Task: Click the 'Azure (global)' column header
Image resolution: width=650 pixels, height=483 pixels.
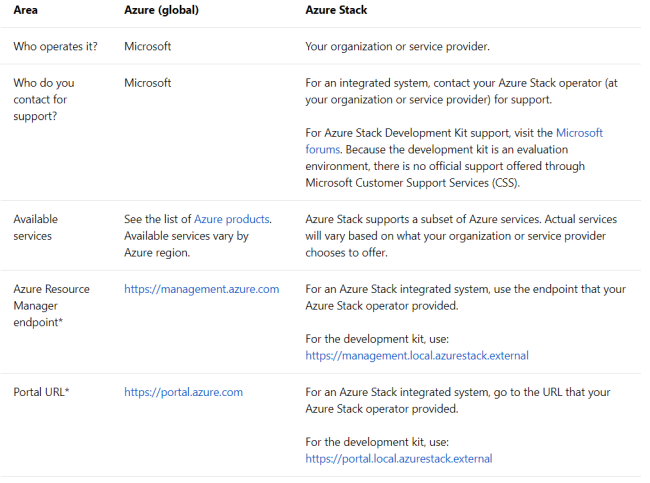Action: [x=161, y=10]
